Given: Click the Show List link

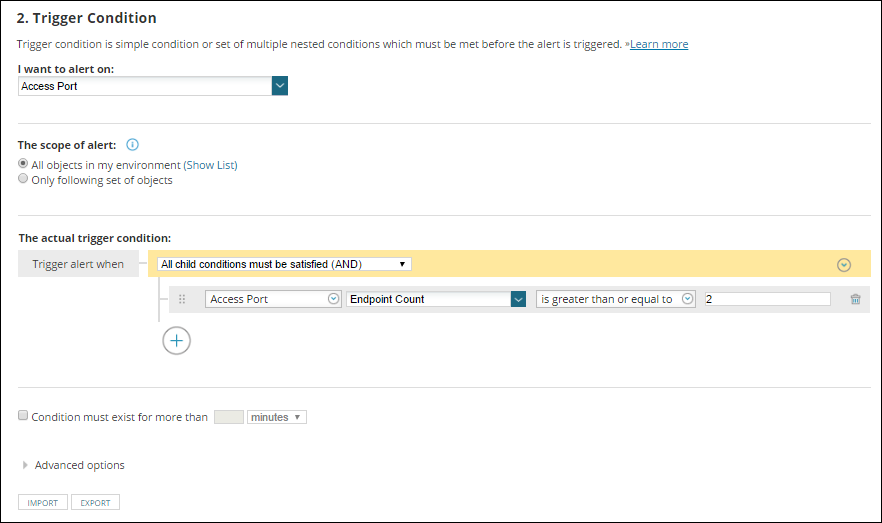Looking at the screenshot, I should click(x=210, y=165).
